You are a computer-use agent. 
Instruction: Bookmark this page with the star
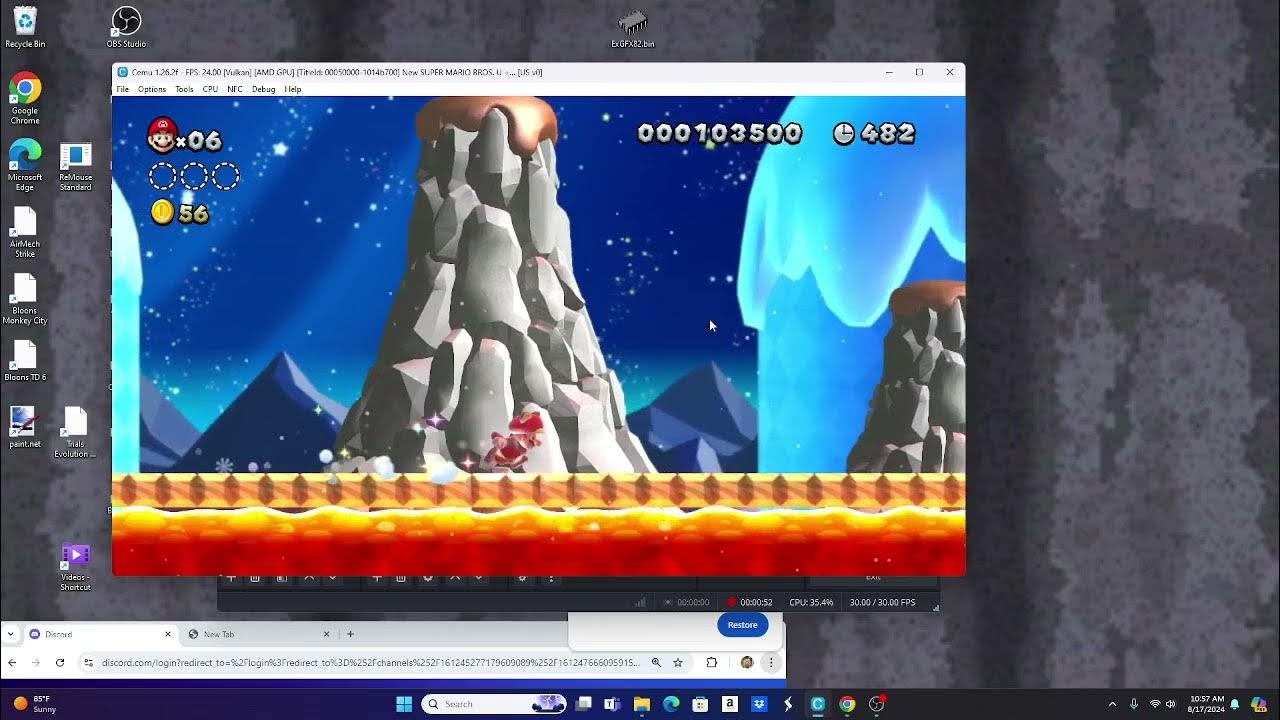tap(678, 662)
